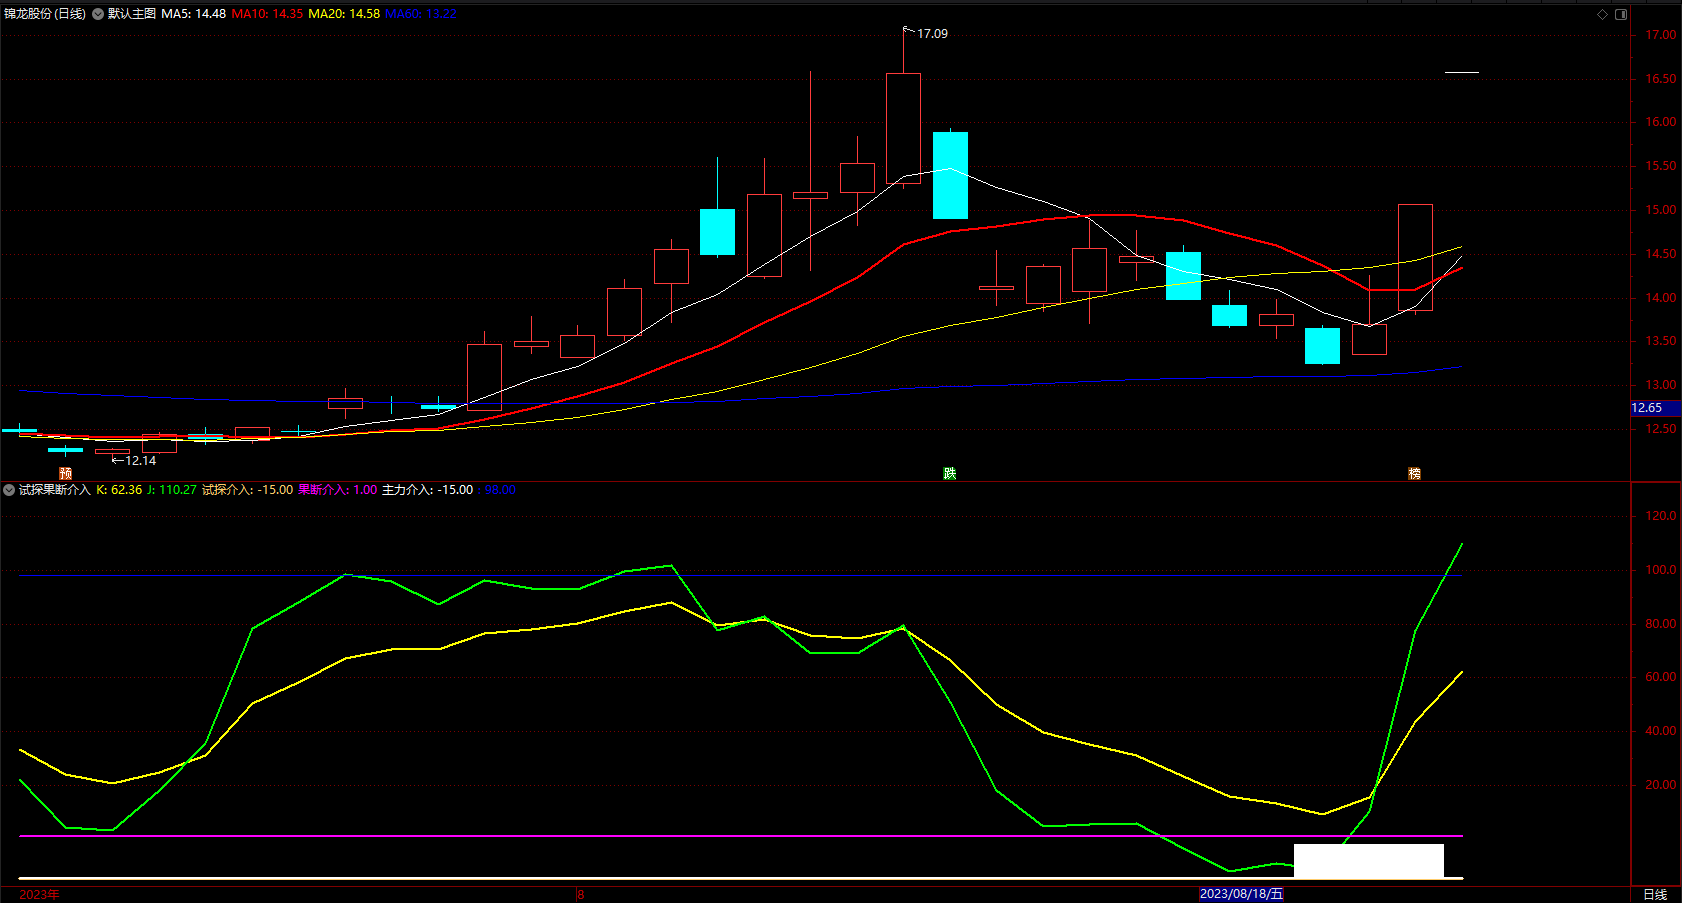Click the 2023/08/18/五 date marker

click(x=1241, y=894)
